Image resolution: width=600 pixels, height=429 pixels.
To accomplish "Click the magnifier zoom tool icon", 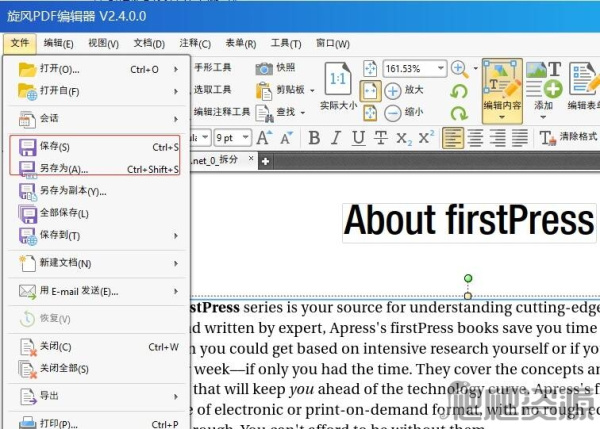I will pos(459,69).
